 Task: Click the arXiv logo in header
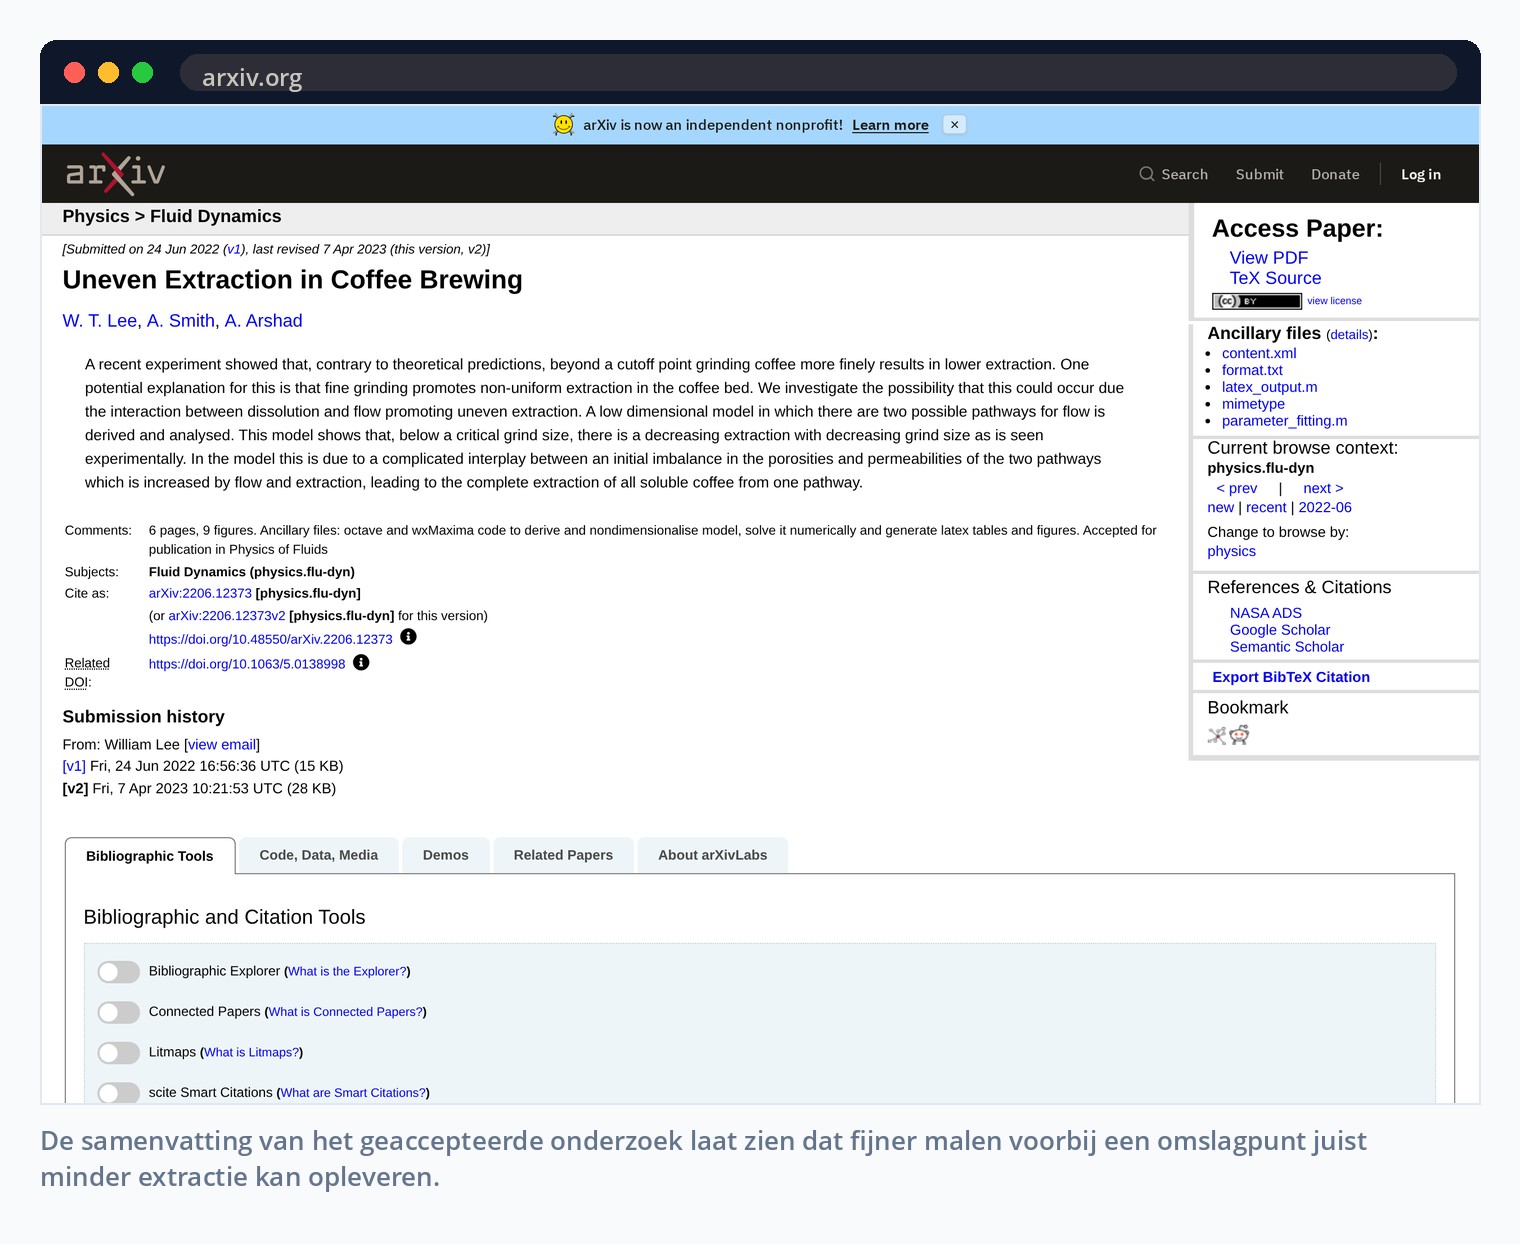pos(115,174)
